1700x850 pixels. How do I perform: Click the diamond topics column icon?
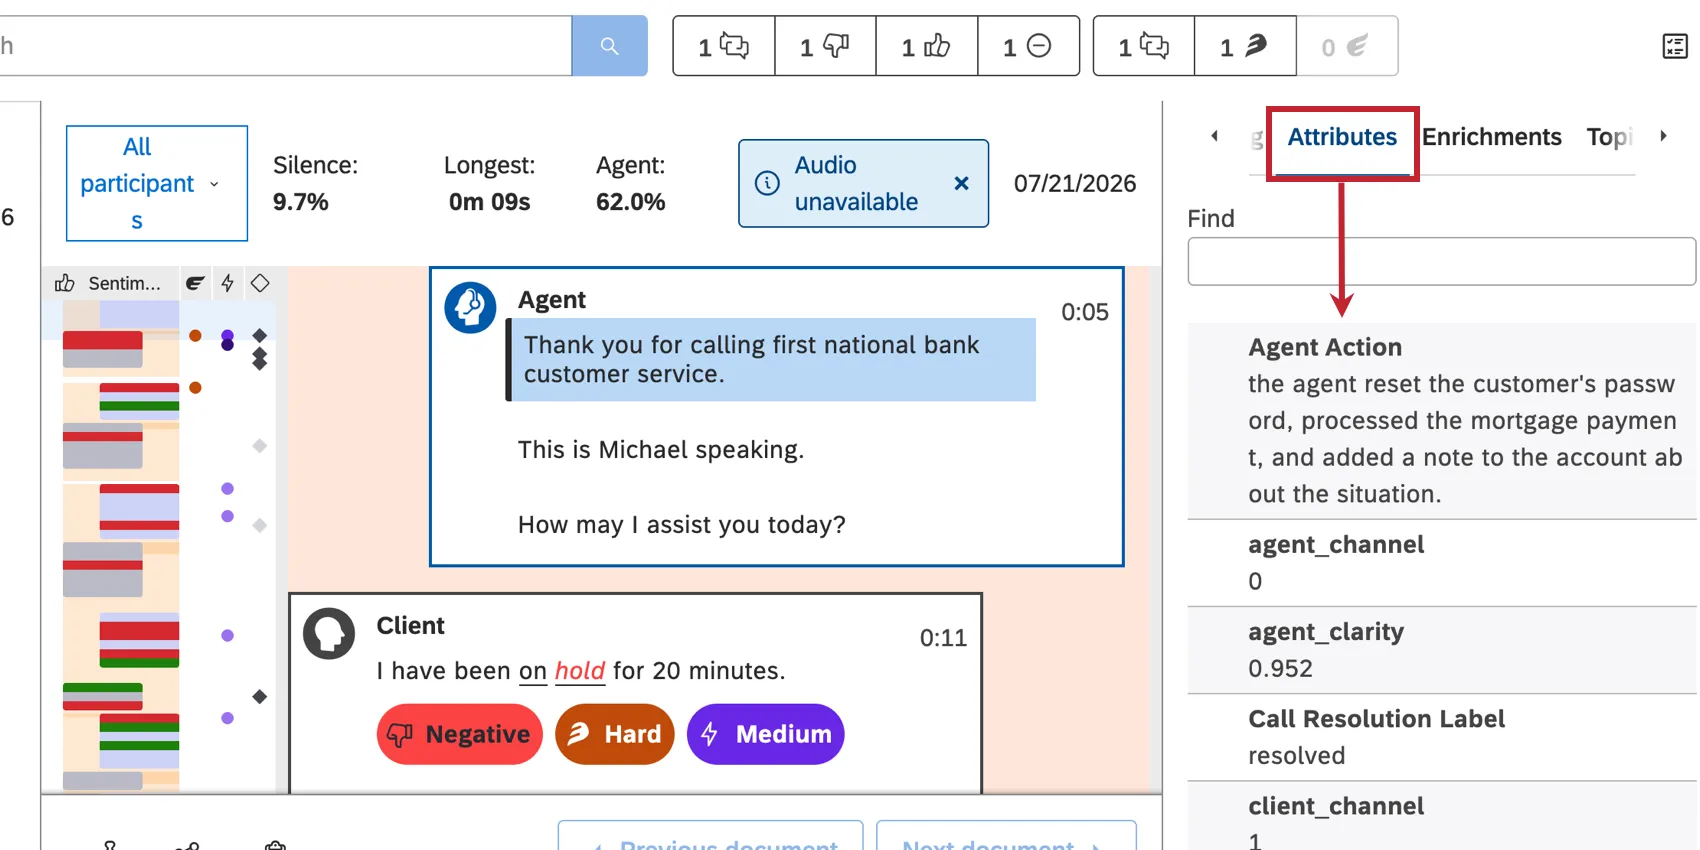click(x=260, y=283)
